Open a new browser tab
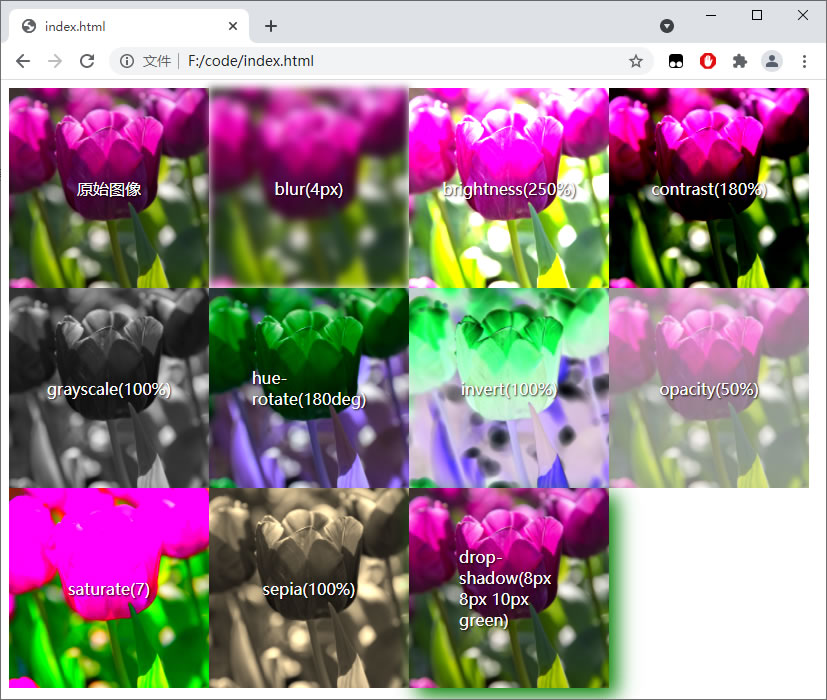The height and width of the screenshot is (700, 827). (271, 26)
